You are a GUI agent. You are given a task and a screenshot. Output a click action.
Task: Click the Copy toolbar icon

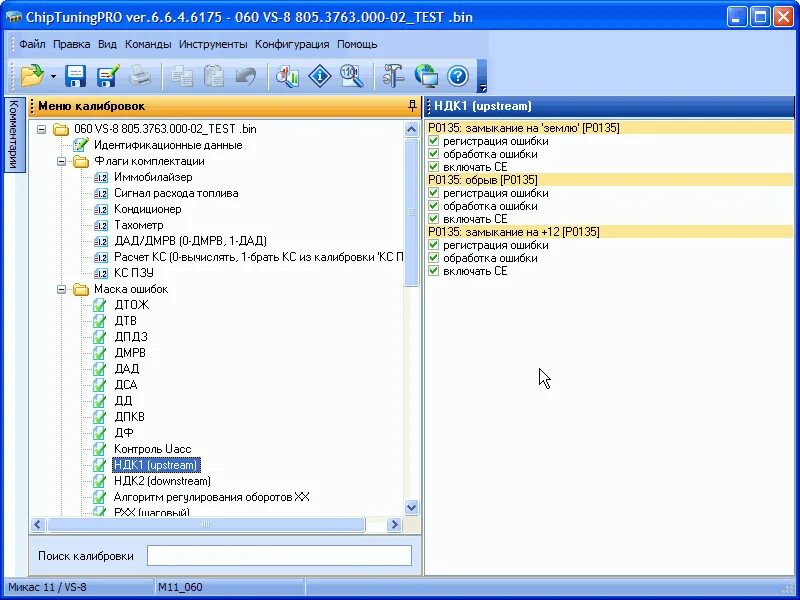click(182, 76)
